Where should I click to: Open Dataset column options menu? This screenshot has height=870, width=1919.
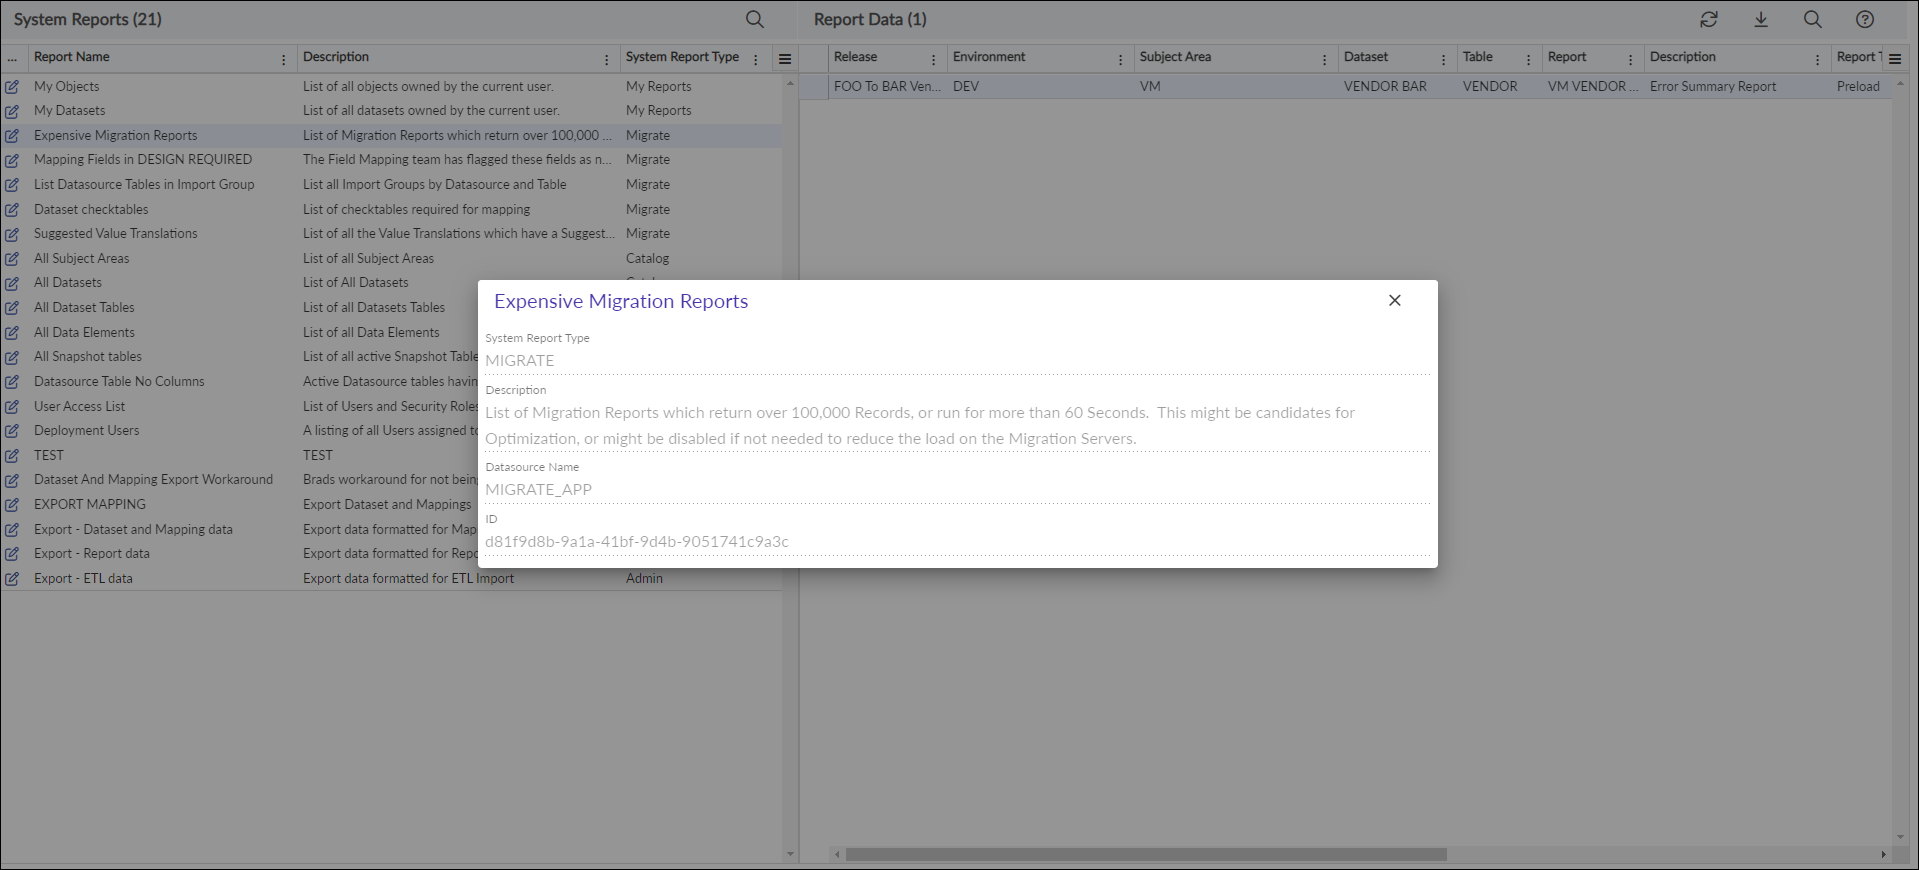pos(1444,59)
